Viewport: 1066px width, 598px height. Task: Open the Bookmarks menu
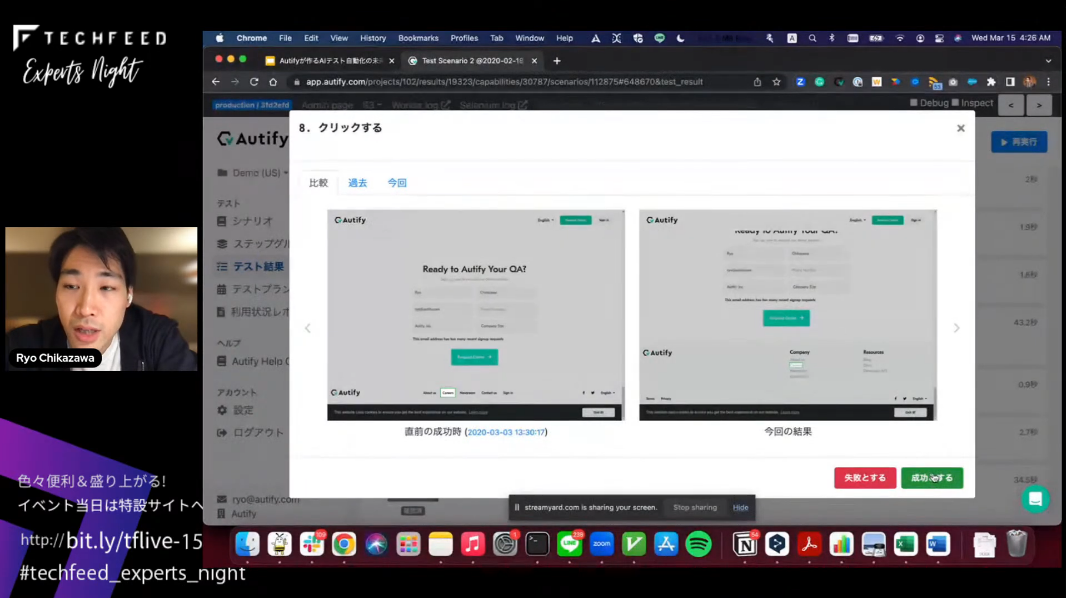(x=418, y=38)
